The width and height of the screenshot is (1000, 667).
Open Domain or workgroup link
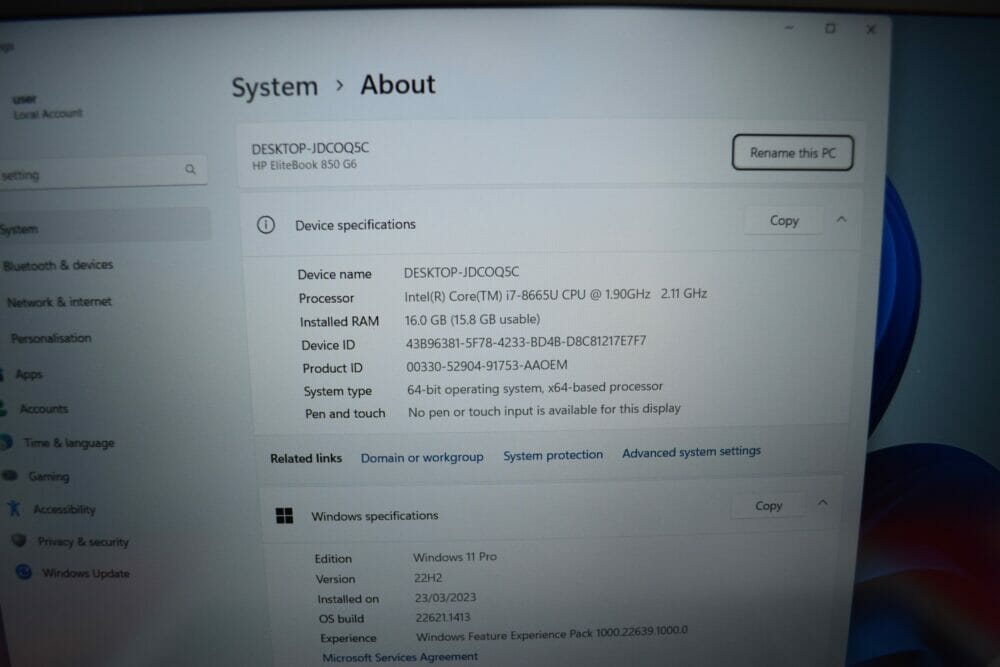pyautogui.click(x=422, y=457)
